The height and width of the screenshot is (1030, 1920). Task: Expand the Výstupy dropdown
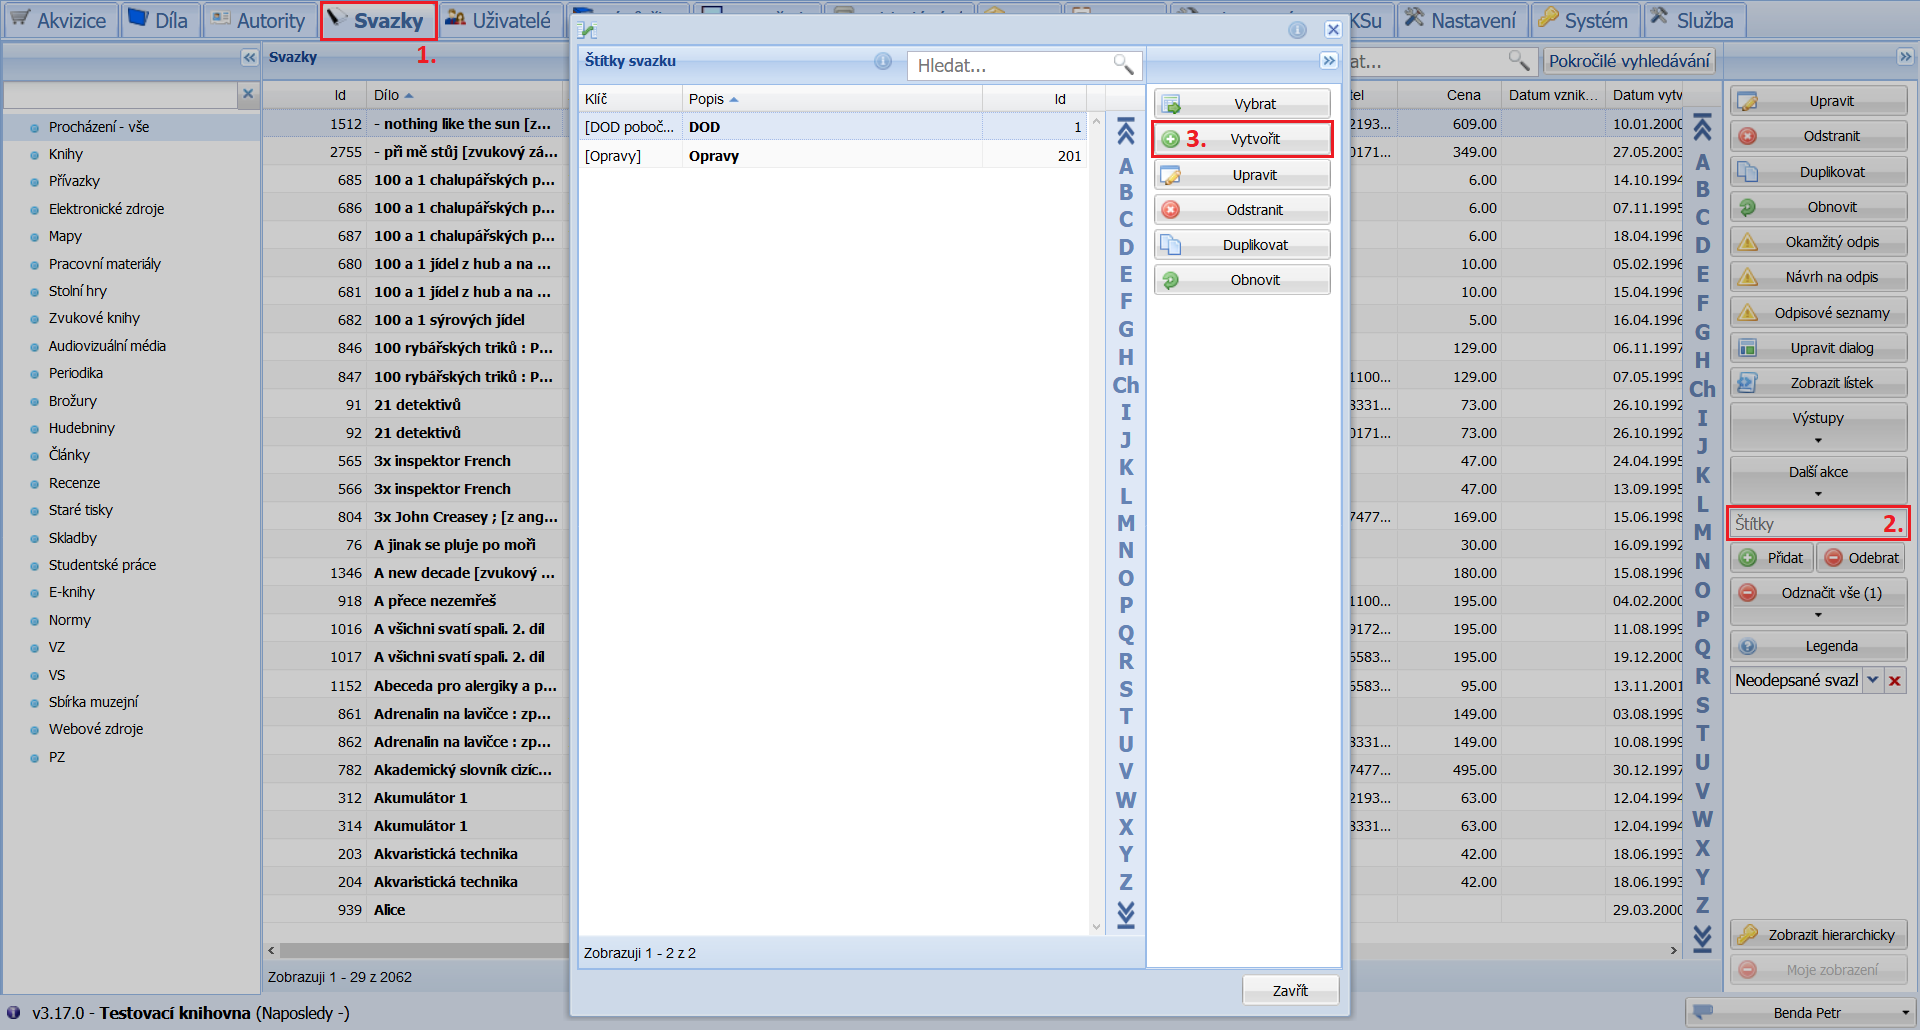tap(1819, 427)
